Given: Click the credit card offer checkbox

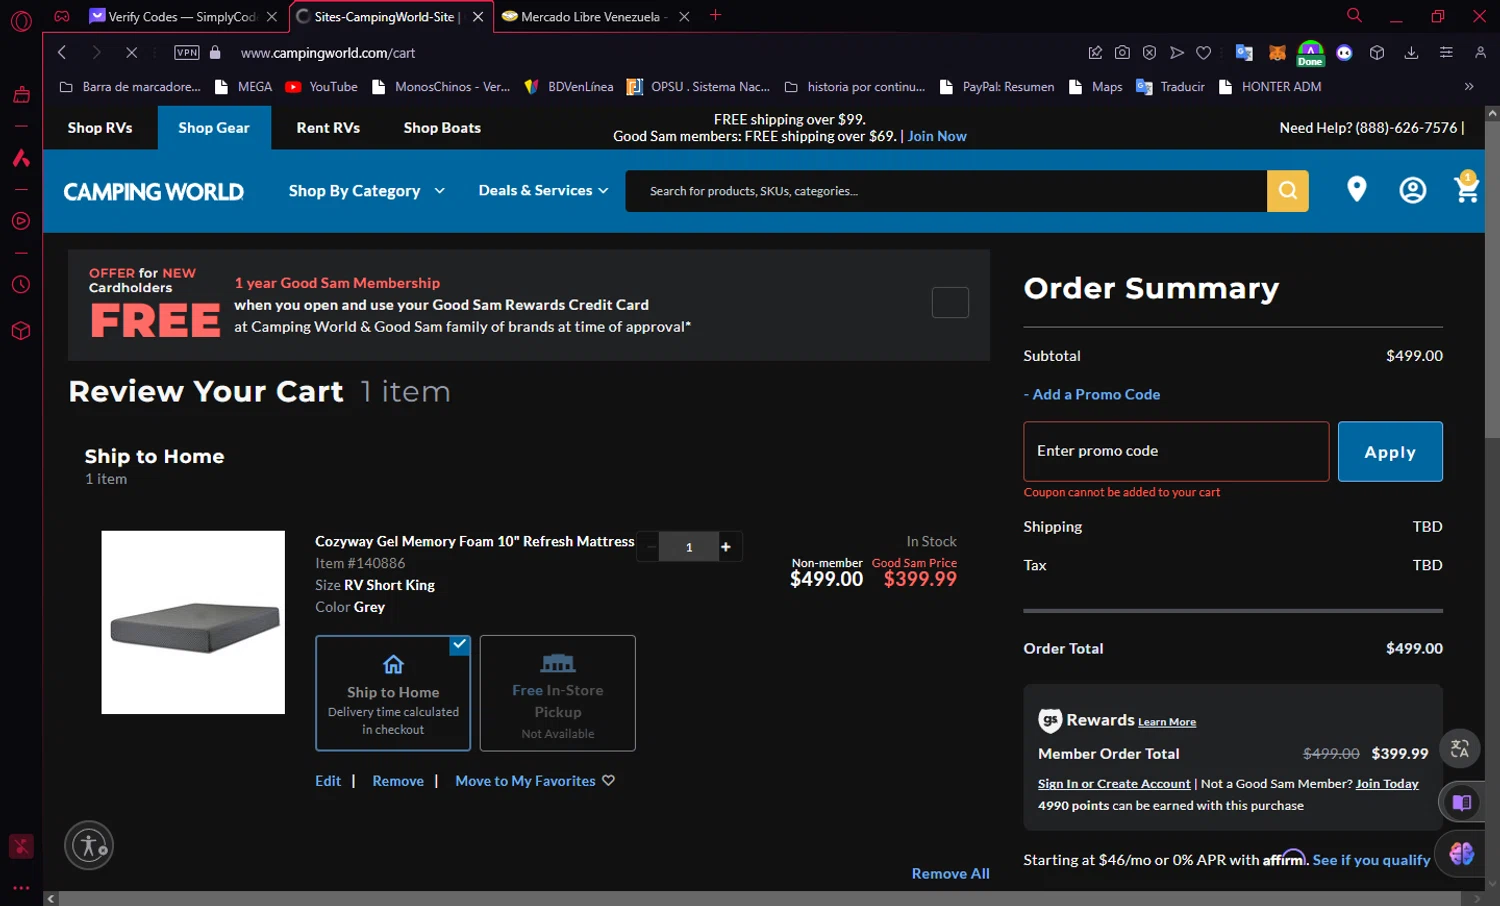Looking at the screenshot, I should [950, 302].
